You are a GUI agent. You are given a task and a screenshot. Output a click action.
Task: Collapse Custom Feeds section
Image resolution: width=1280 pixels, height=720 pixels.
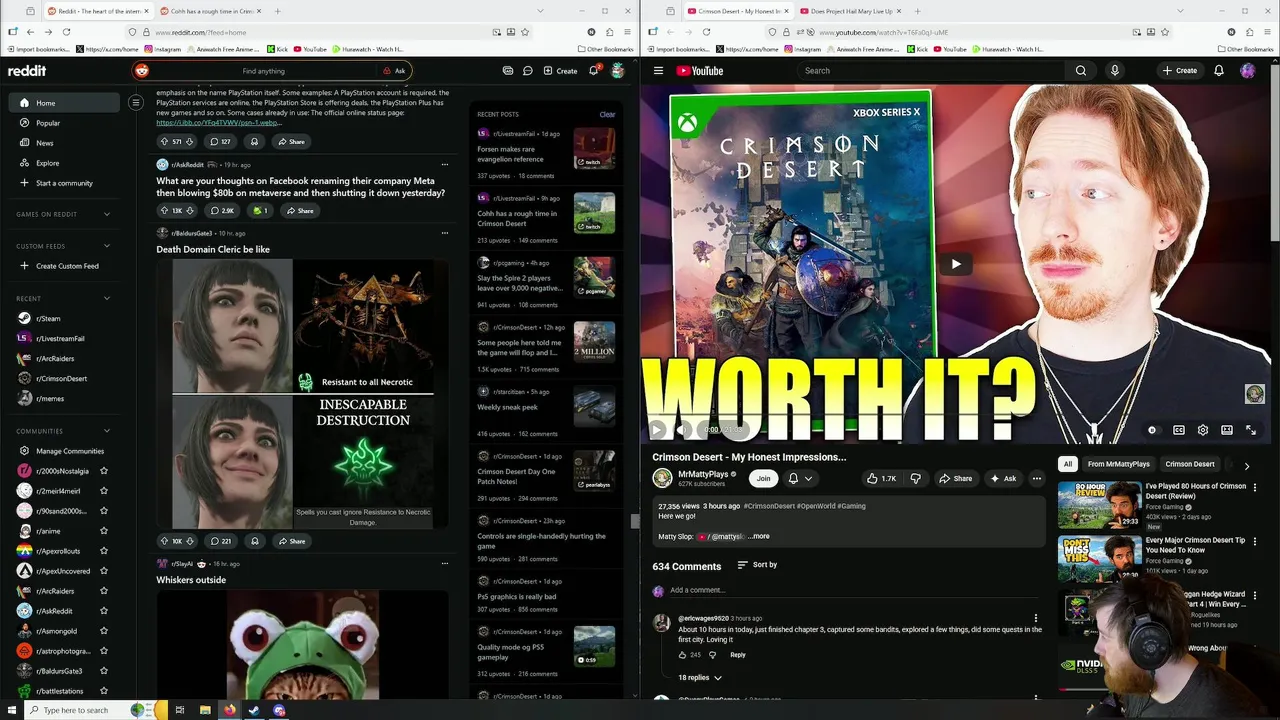pyautogui.click(x=108, y=246)
